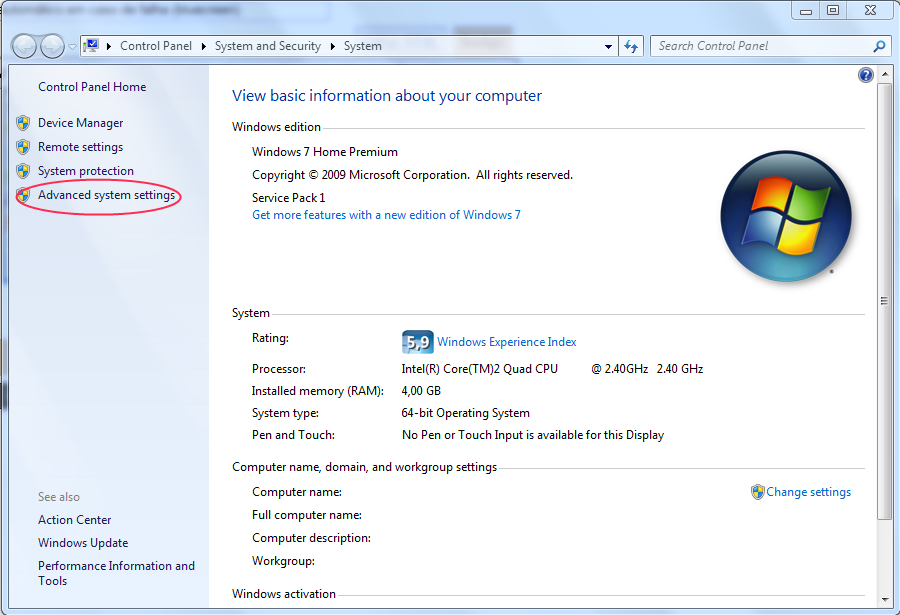Open the address bar history dropdown

pyautogui.click(x=608, y=47)
